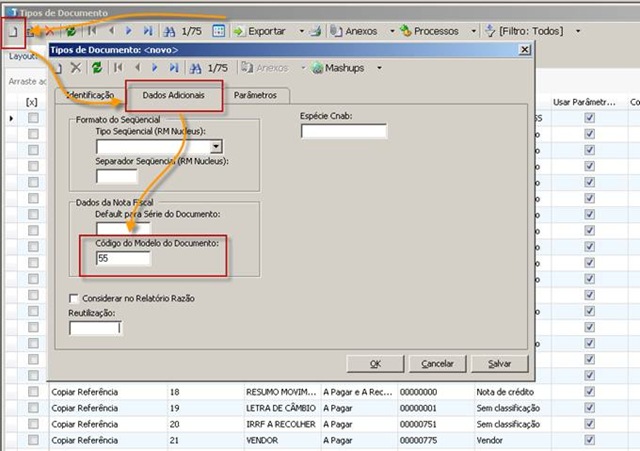Click the OK button

coord(376,364)
